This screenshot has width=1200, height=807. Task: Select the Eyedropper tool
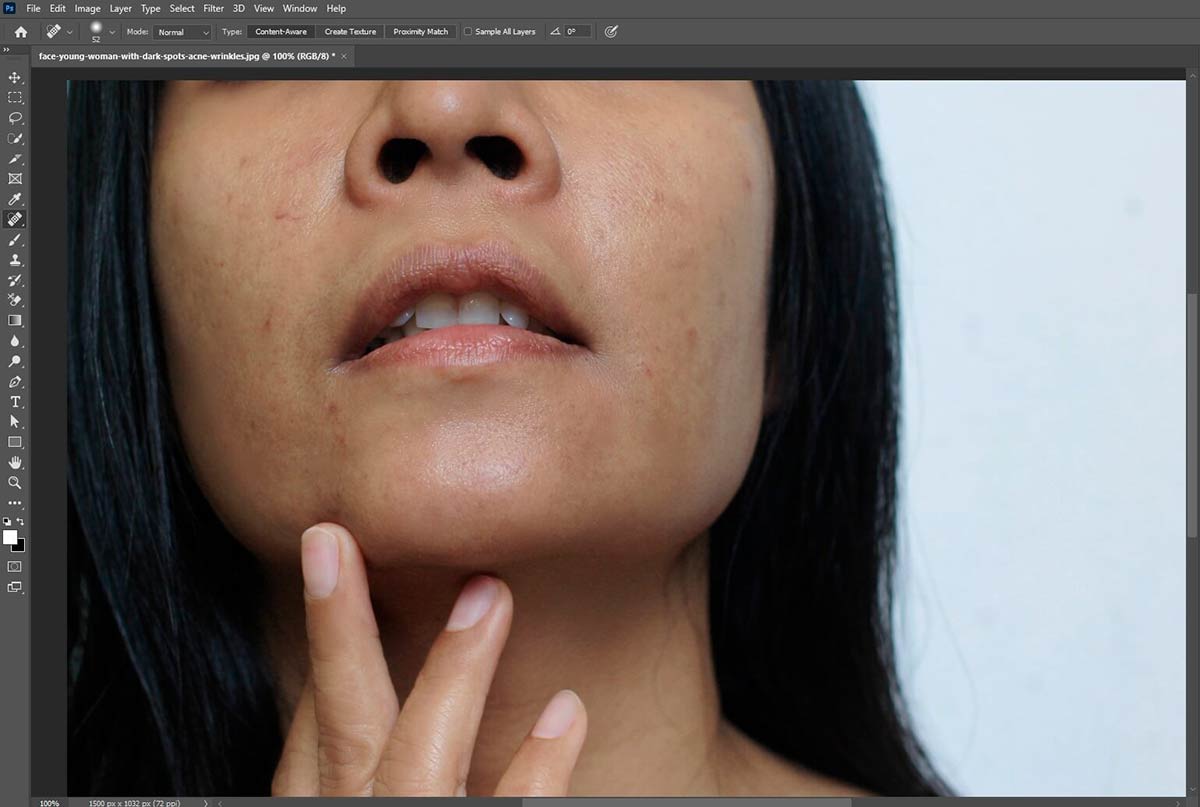pyautogui.click(x=15, y=199)
